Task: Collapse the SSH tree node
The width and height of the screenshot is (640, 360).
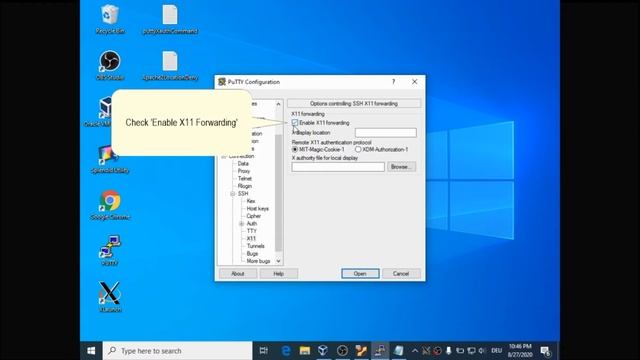Action: (x=233, y=193)
